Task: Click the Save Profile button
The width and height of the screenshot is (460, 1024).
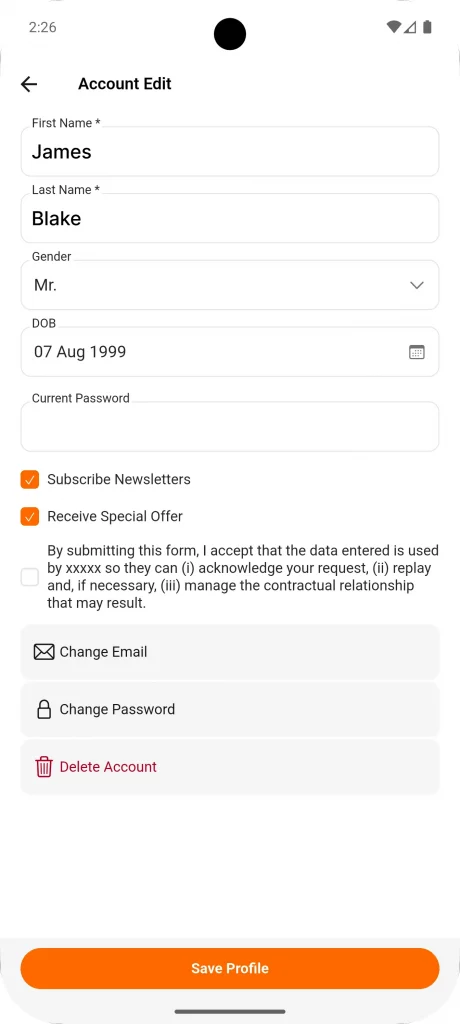Action: click(x=230, y=968)
